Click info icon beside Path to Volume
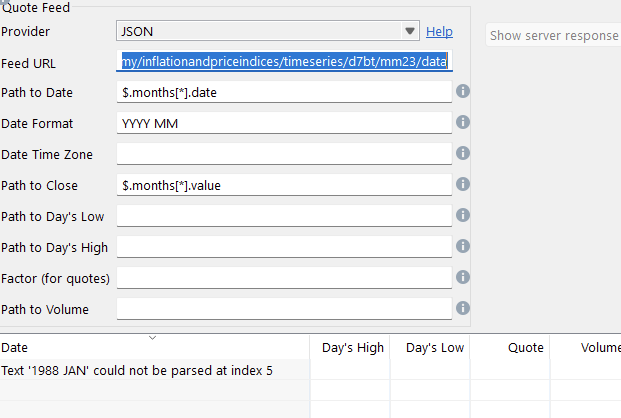621x418 pixels. tap(463, 308)
